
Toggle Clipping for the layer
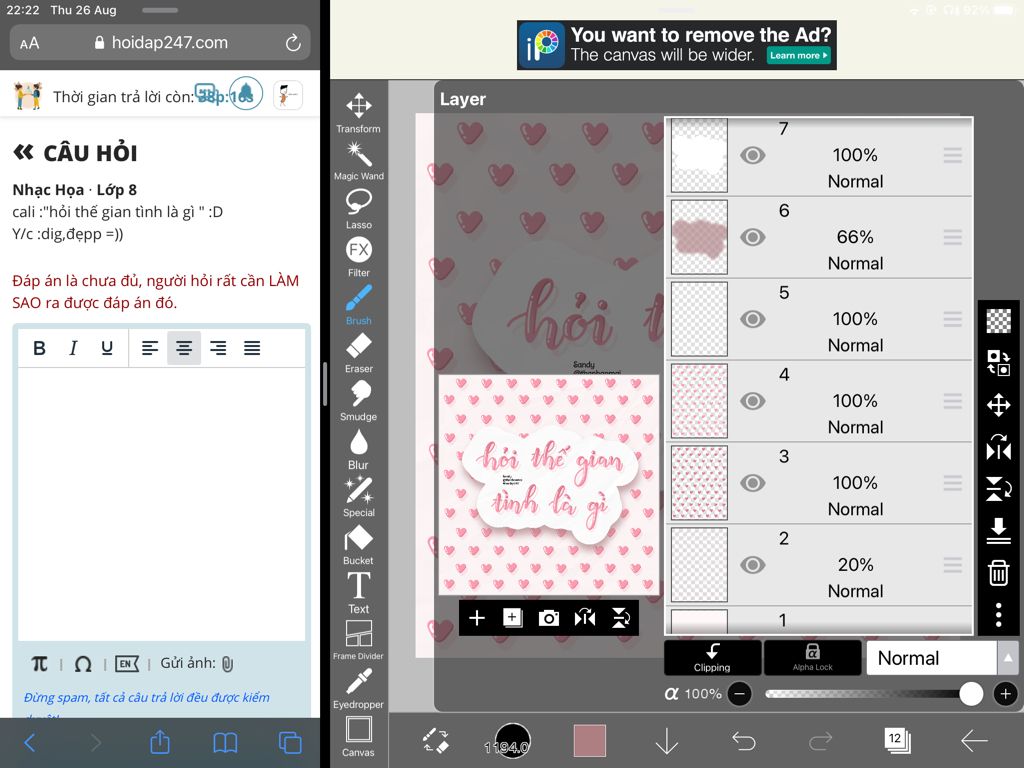[712, 658]
